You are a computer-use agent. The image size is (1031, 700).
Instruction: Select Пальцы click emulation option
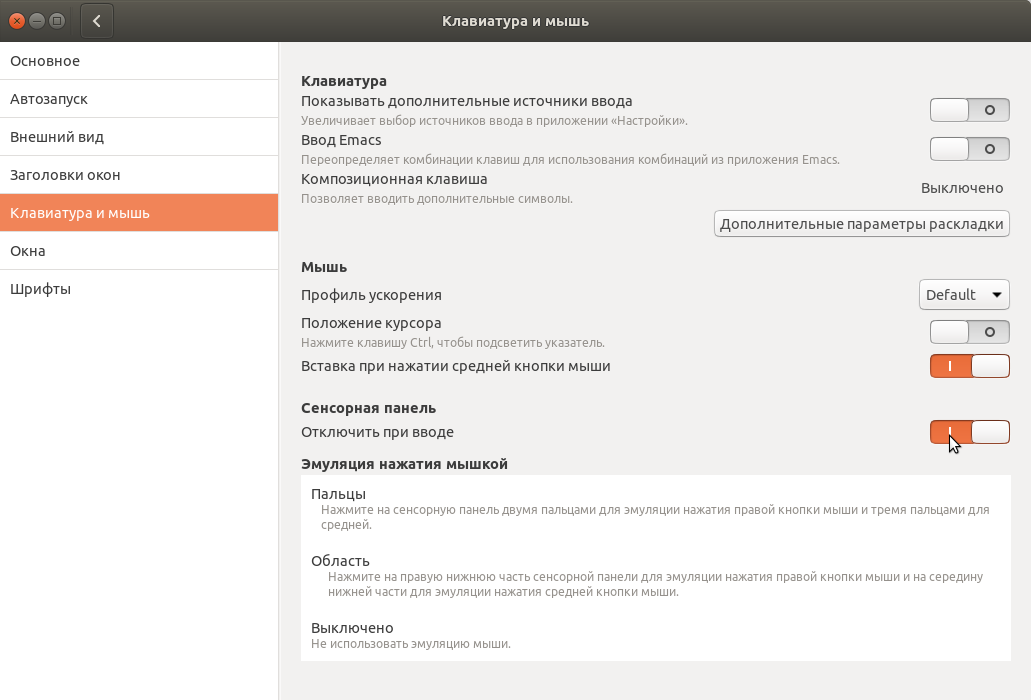click(x=338, y=494)
